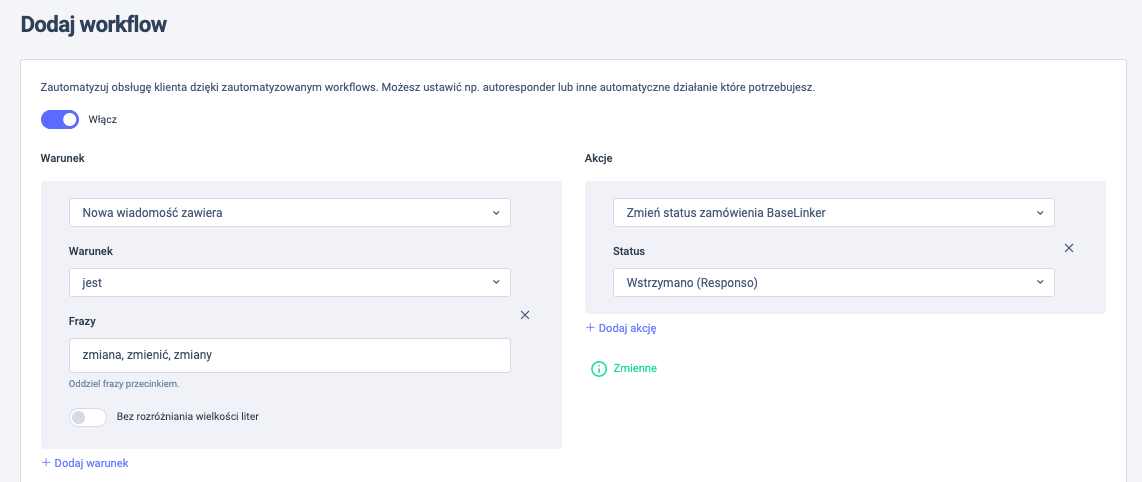This screenshot has width=1142, height=482.
Task: Click the plus icon beside Dodaj akcję
Action: pos(590,327)
